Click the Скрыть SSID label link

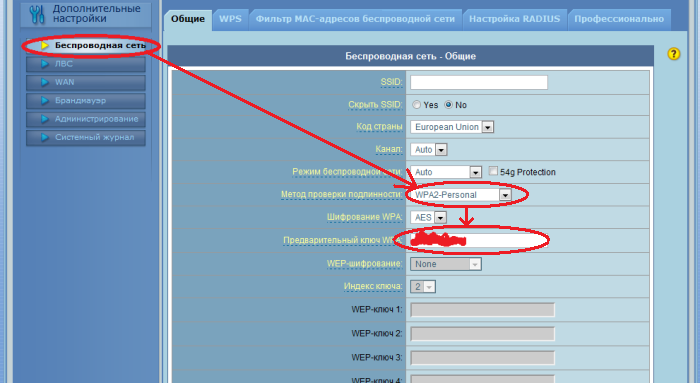coord(375,105)
